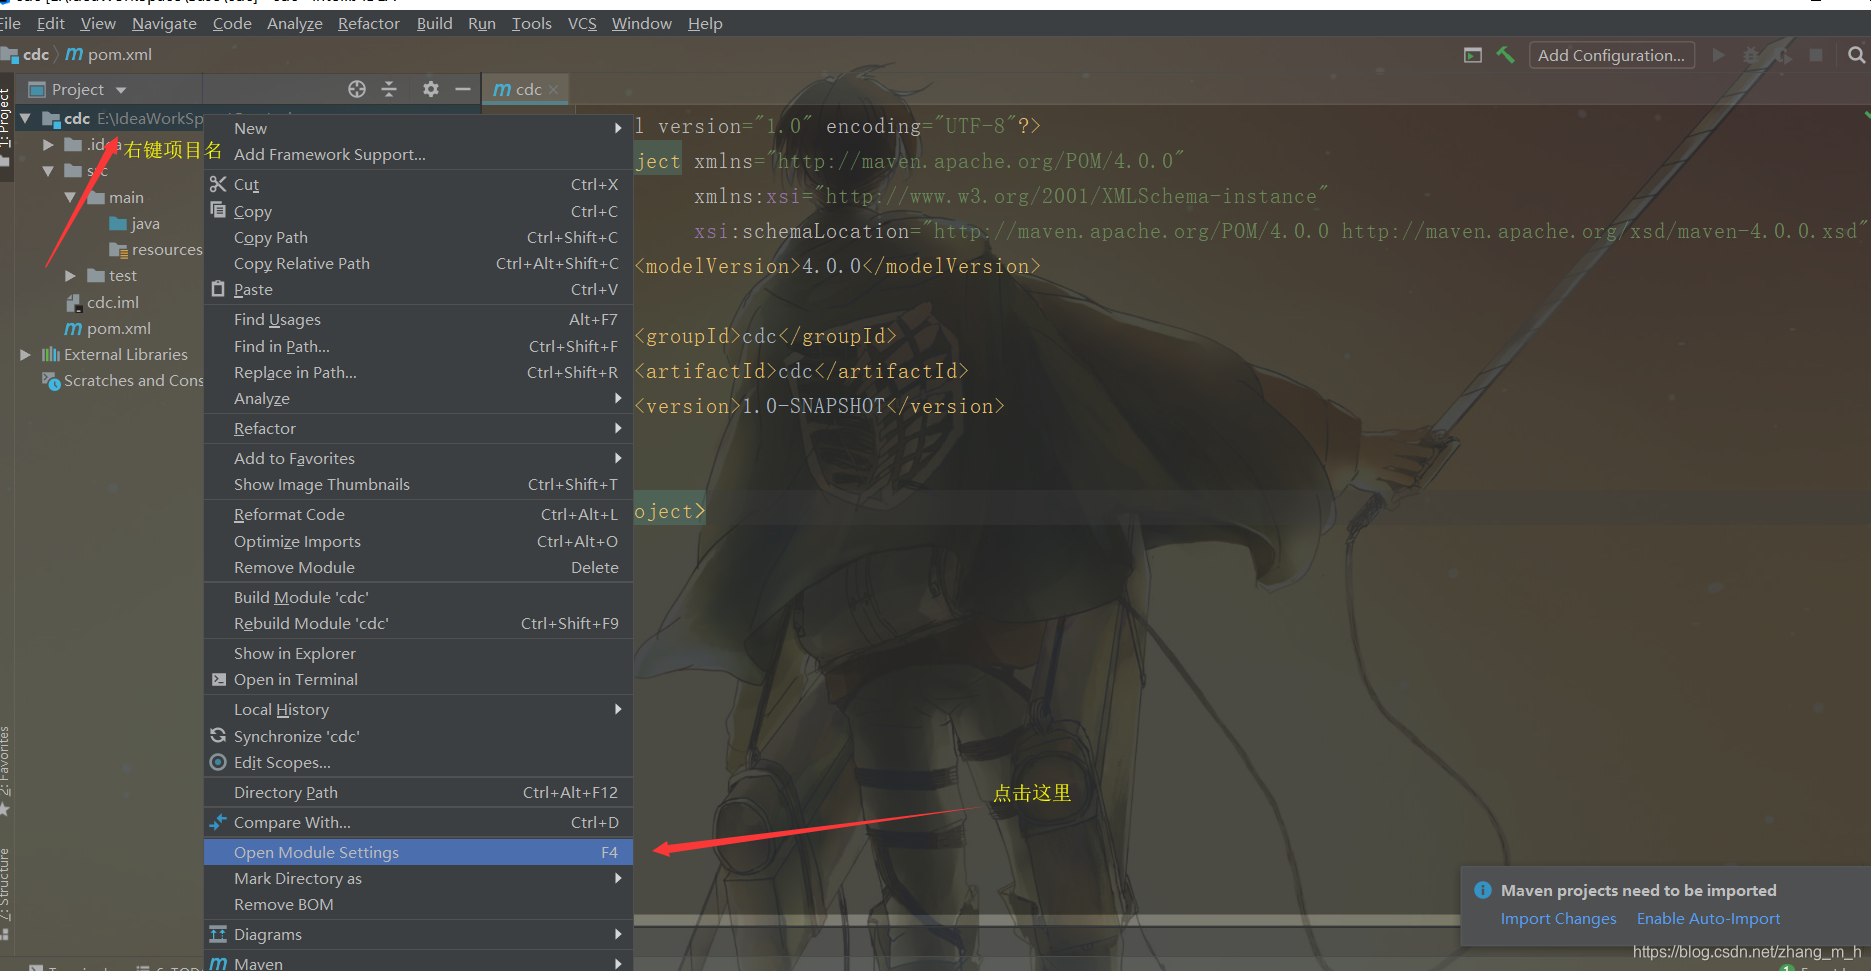
Task: Choose Directory Path entry
Action: [x=418, y=792]
